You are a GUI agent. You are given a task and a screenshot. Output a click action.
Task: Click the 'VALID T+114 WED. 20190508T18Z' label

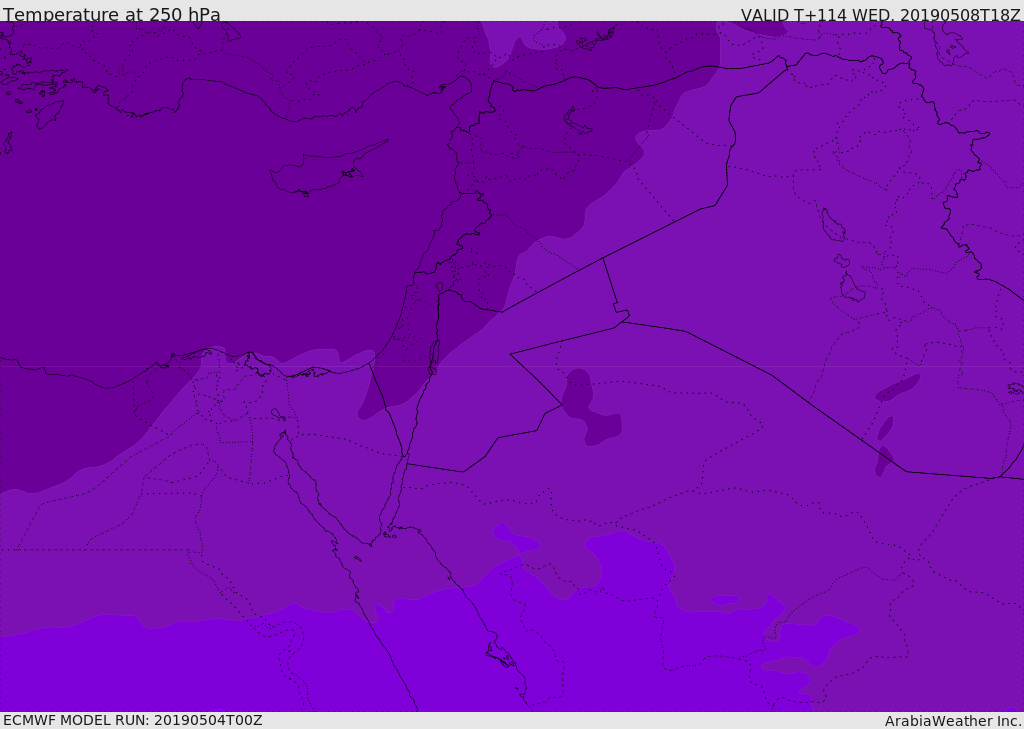click(x=880, y=14)
